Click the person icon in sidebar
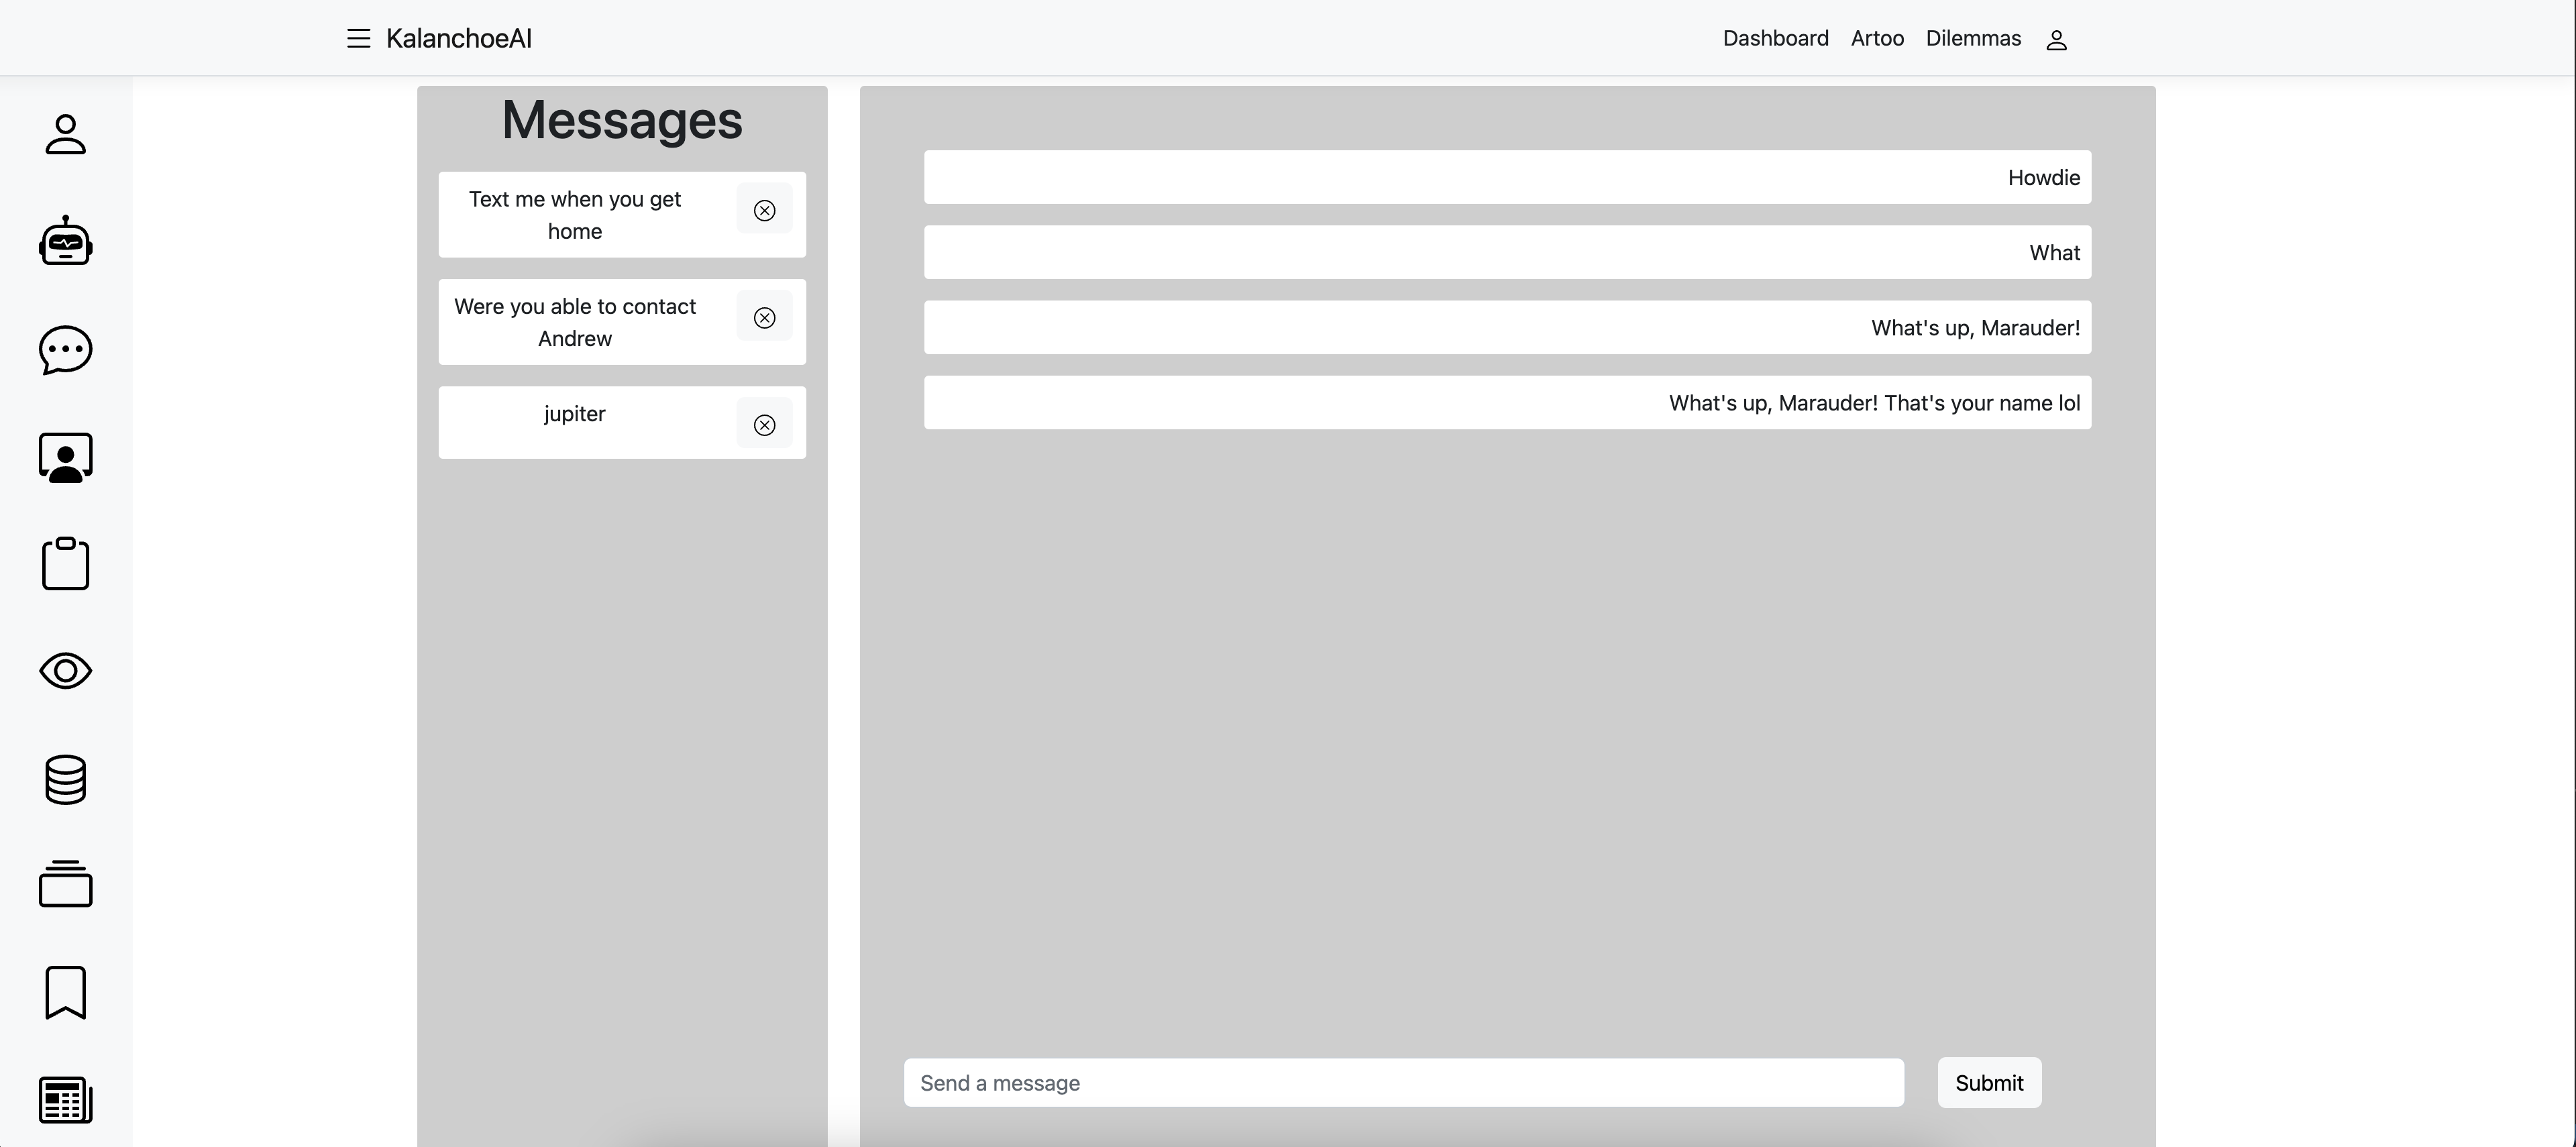This screenshot has height=1147, width=2576. pyautogui.click(x=66, y=134)
